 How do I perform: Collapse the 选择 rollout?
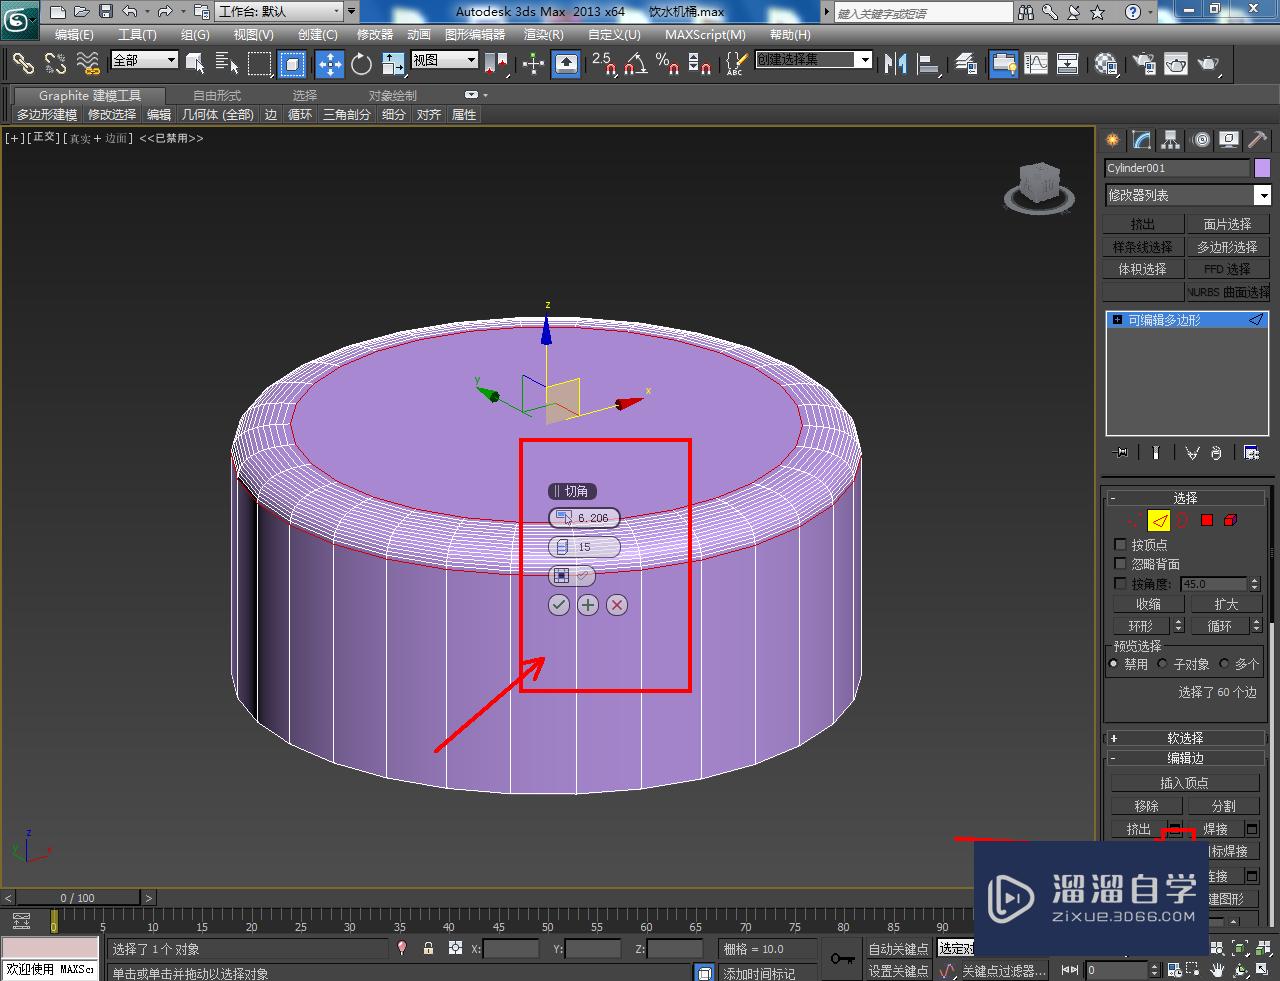point(1185,497)
